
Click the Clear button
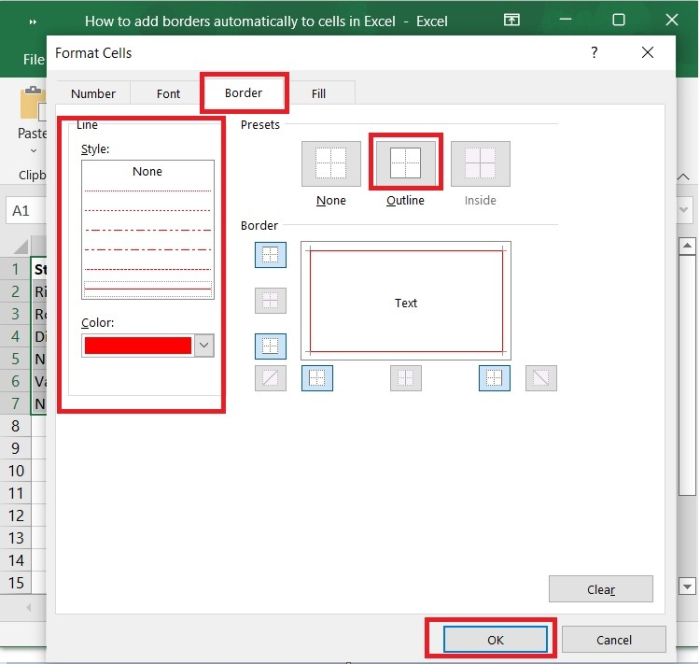pyautogui.click(x=600, y=589)
